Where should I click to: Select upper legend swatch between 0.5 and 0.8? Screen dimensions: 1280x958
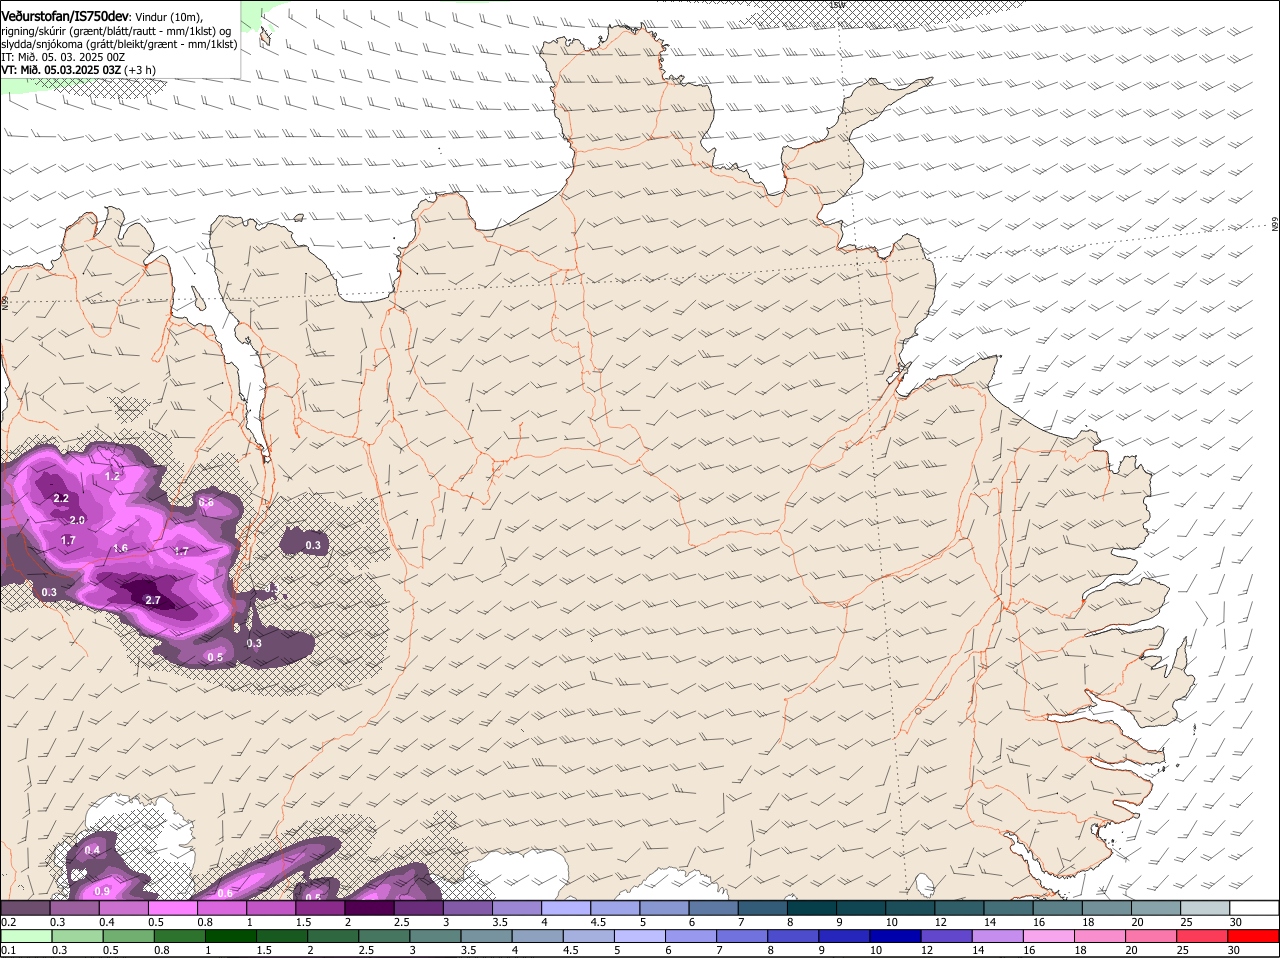(x=172, y=907)
